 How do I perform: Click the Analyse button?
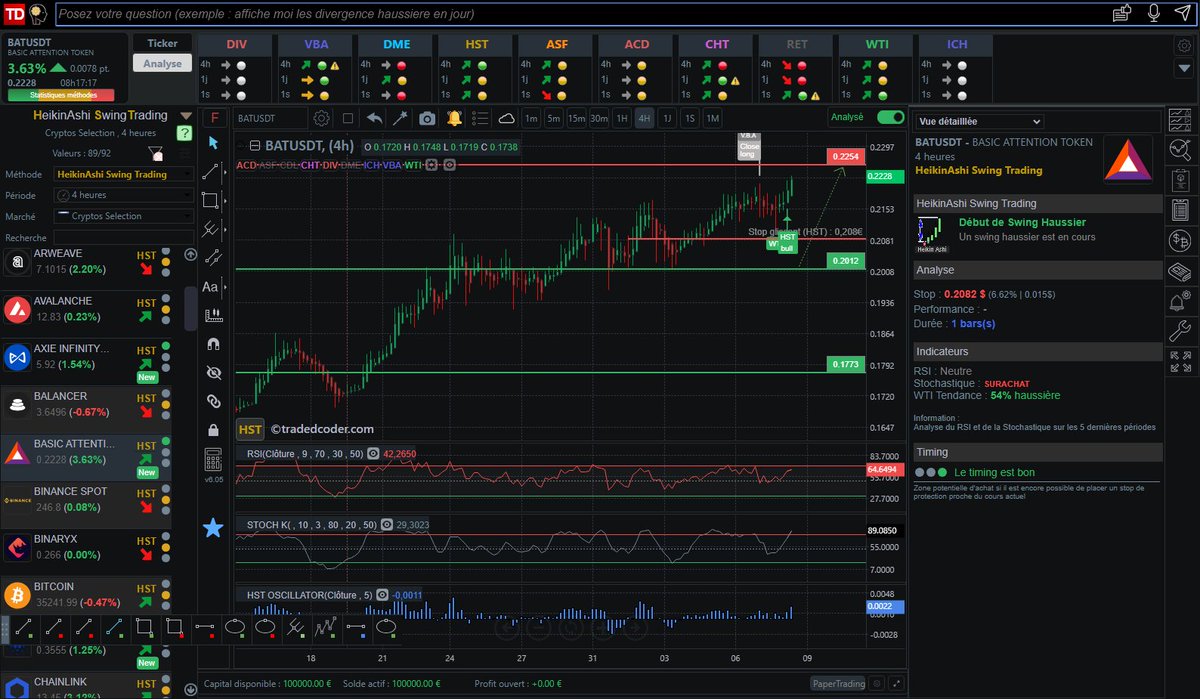click(x=162, y=63)
